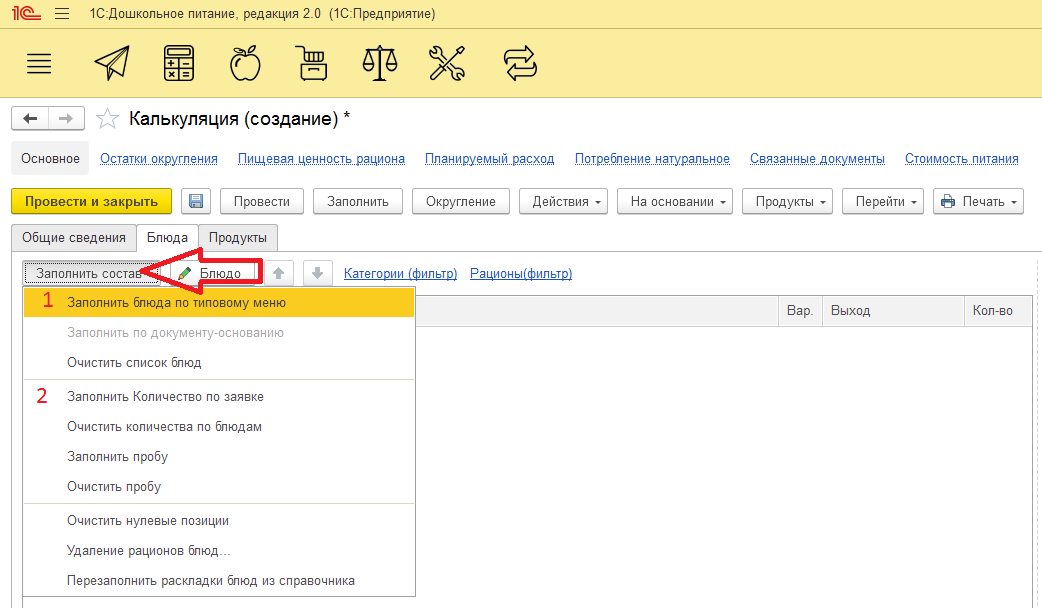Choose Заполнить Количество по заявке
The width and height of the screenshot is (1042, 608).
coord(165,397)
